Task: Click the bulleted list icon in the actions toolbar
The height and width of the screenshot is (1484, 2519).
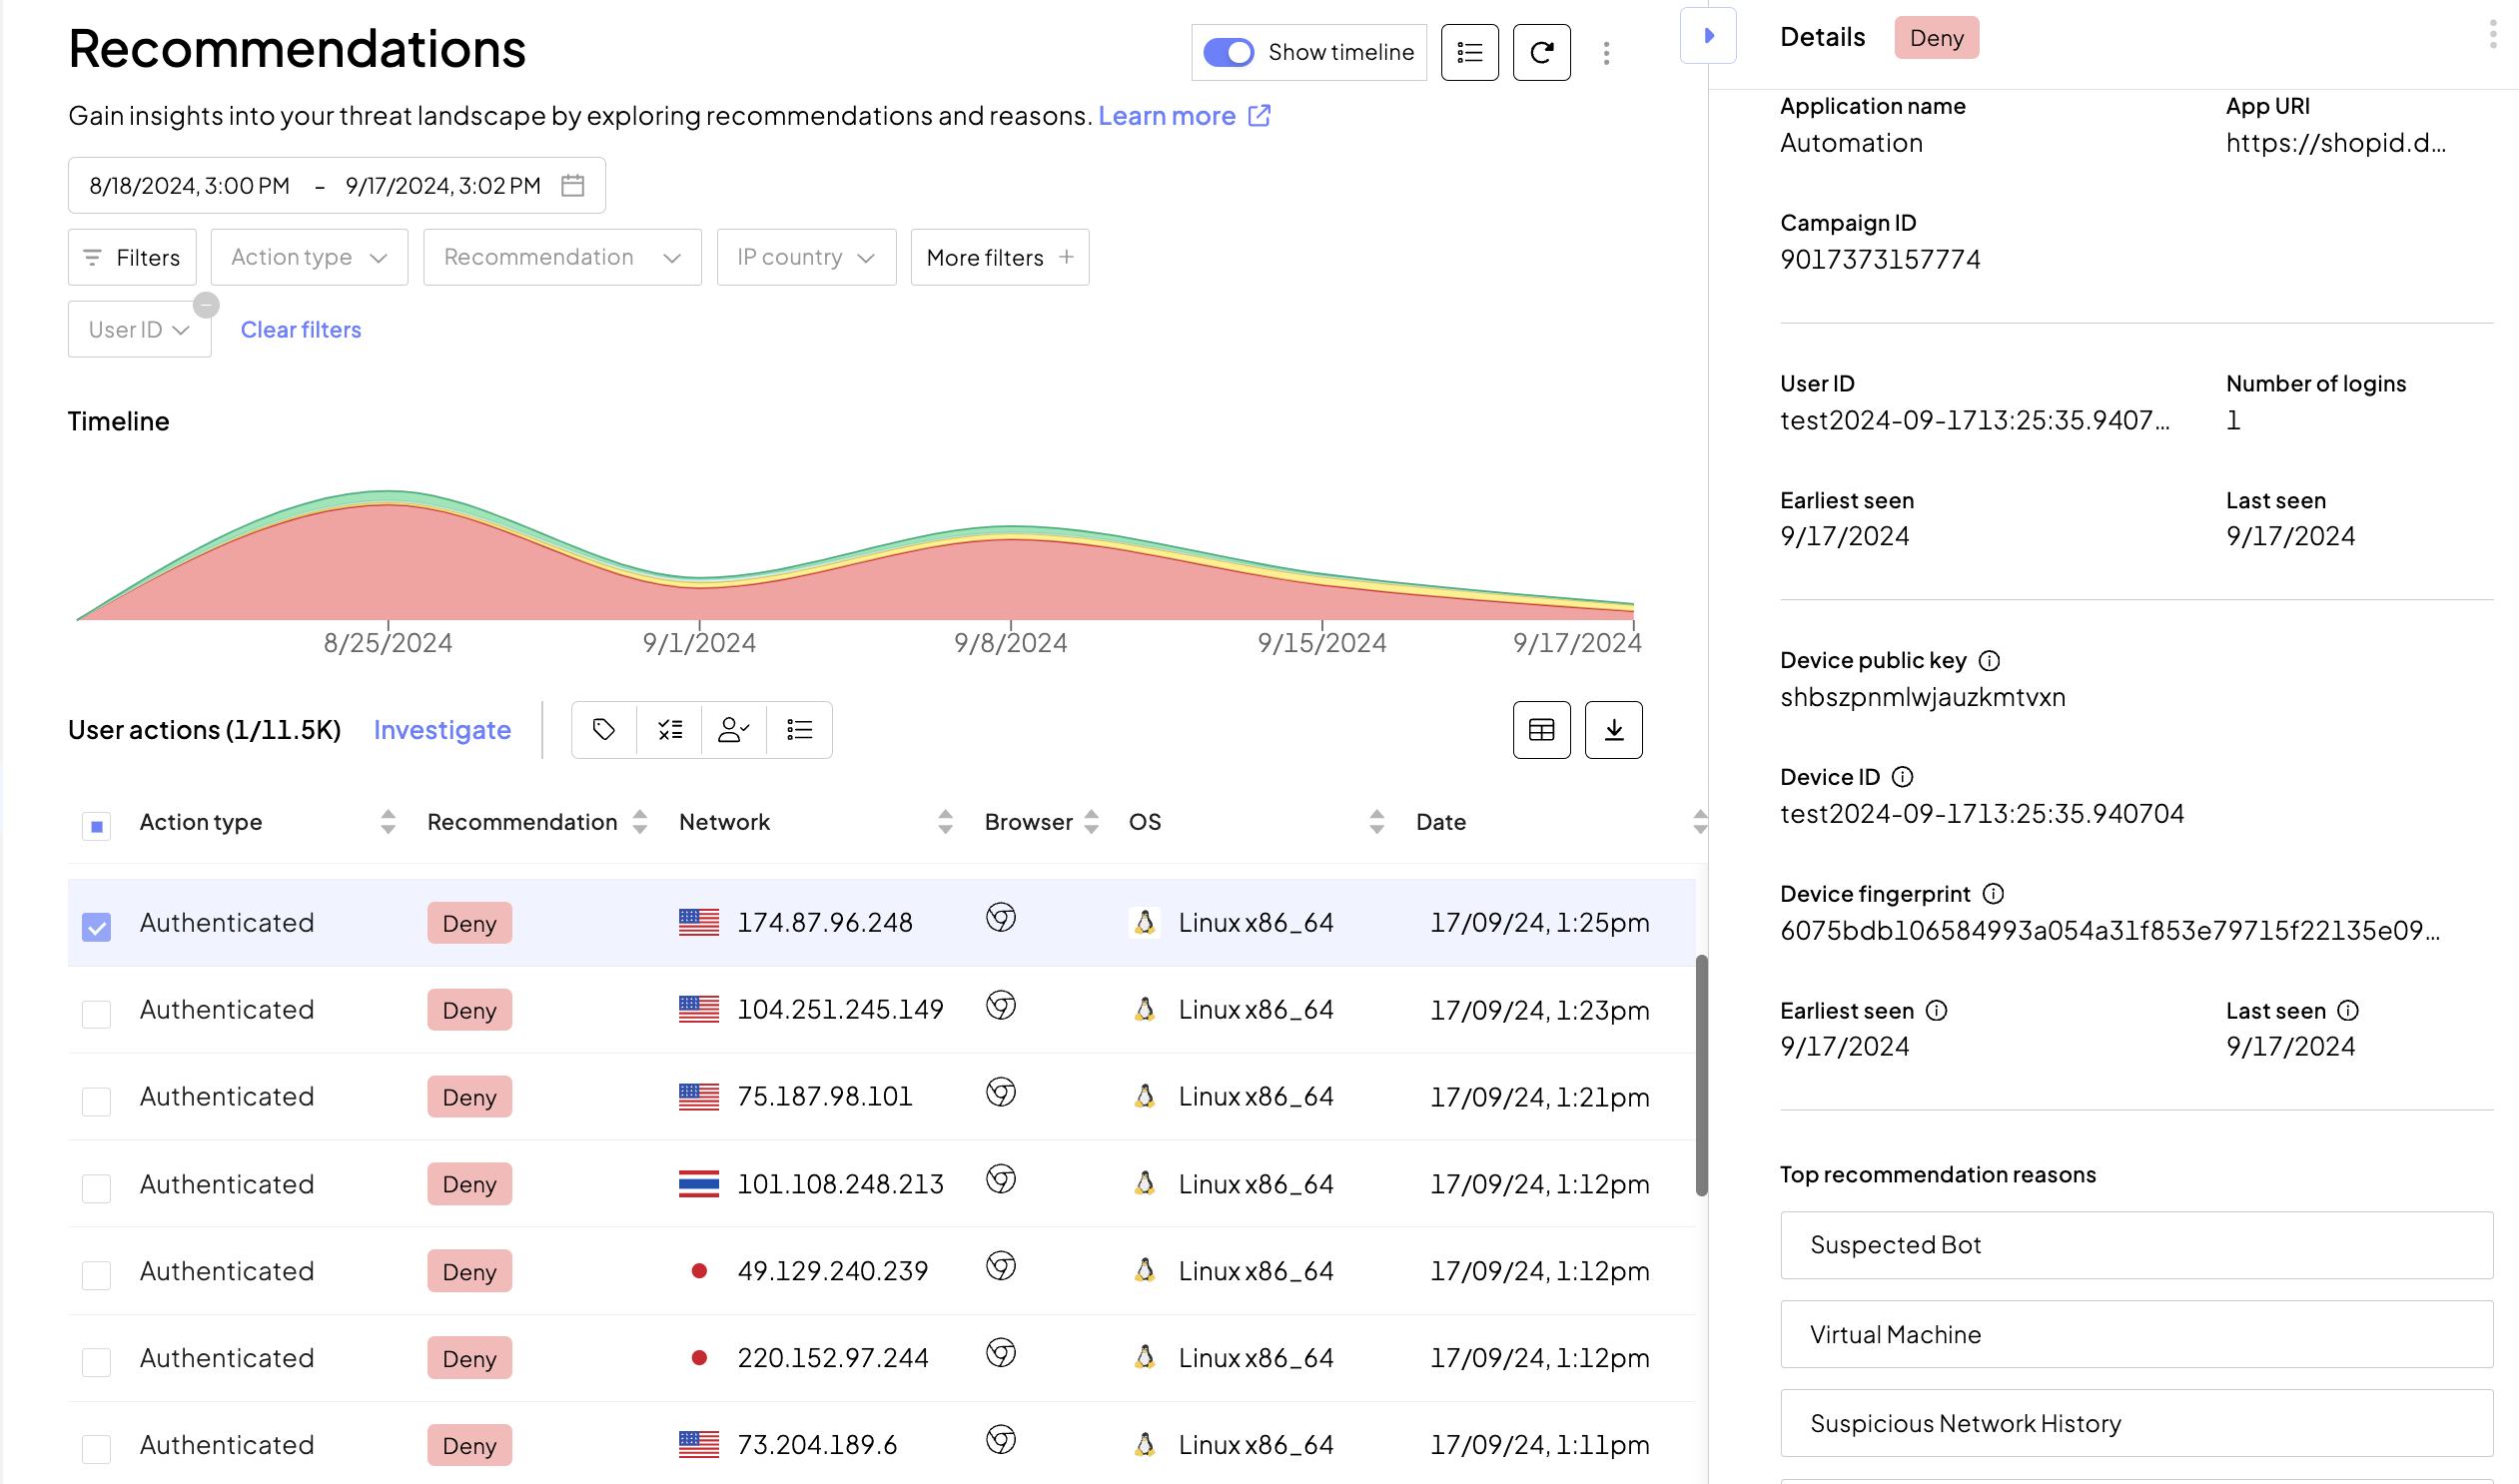Action: pyautogui.click(x=799, y=730)
